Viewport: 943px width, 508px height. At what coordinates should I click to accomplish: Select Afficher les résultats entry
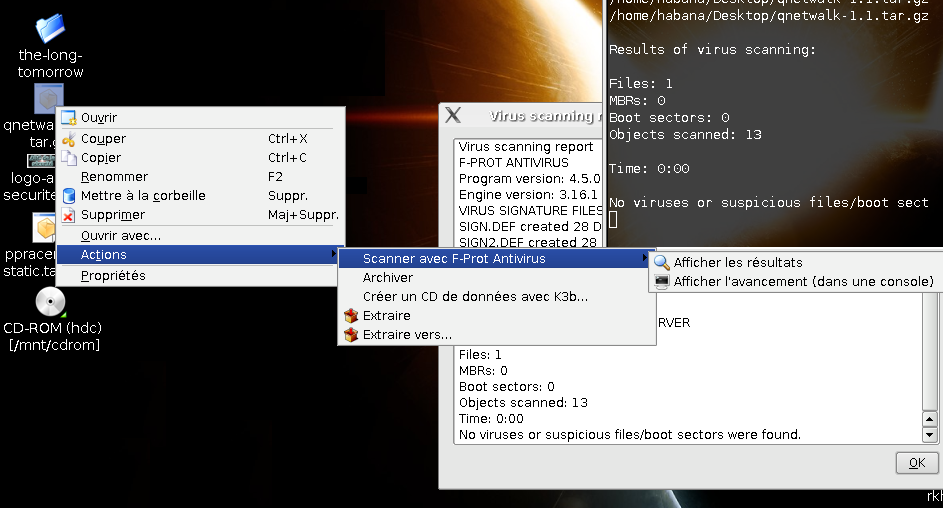coord(795,263)
